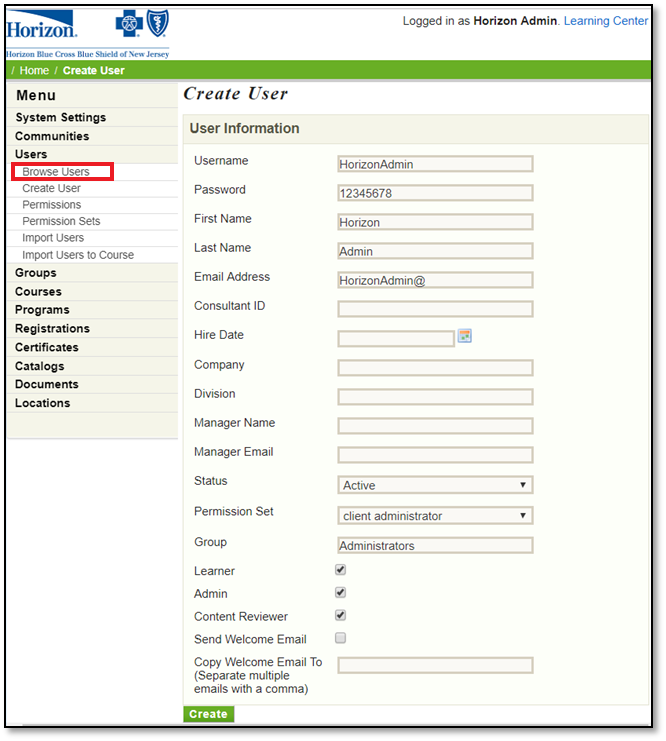
Task: Click the Division input field
Action: pos(435,397)
